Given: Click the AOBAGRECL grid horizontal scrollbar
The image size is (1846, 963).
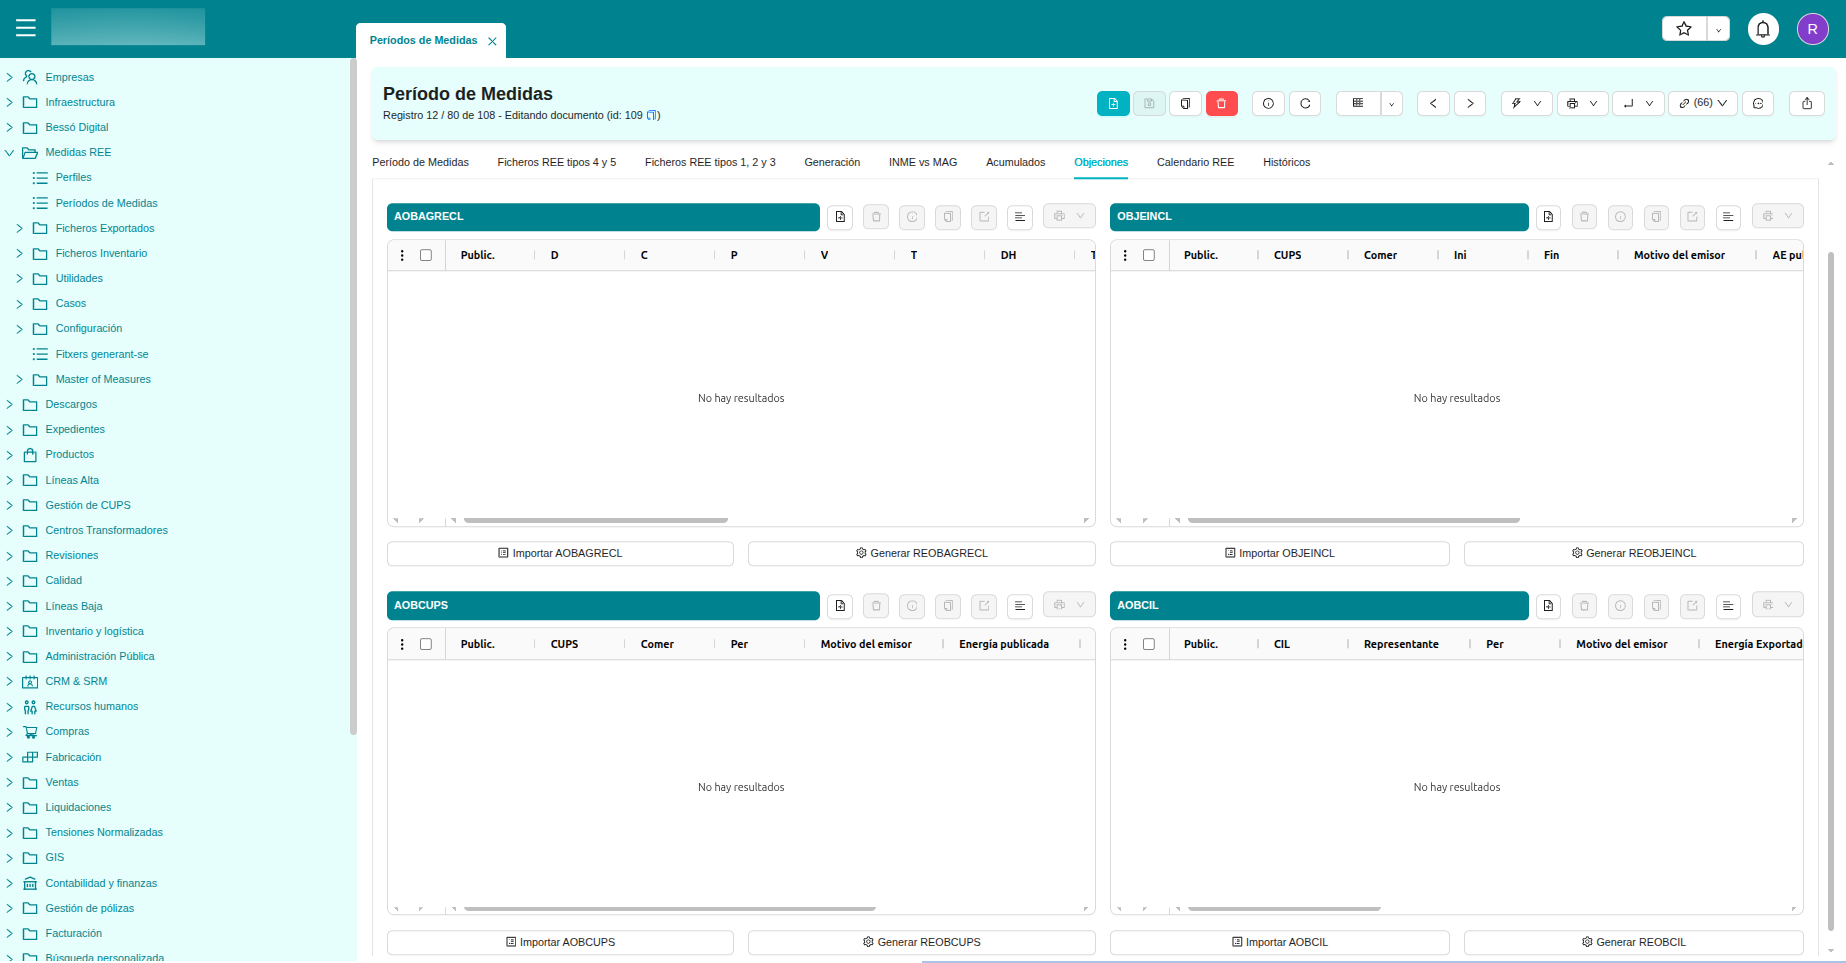Looking at the screenshot, I should [x=595, y=520].
